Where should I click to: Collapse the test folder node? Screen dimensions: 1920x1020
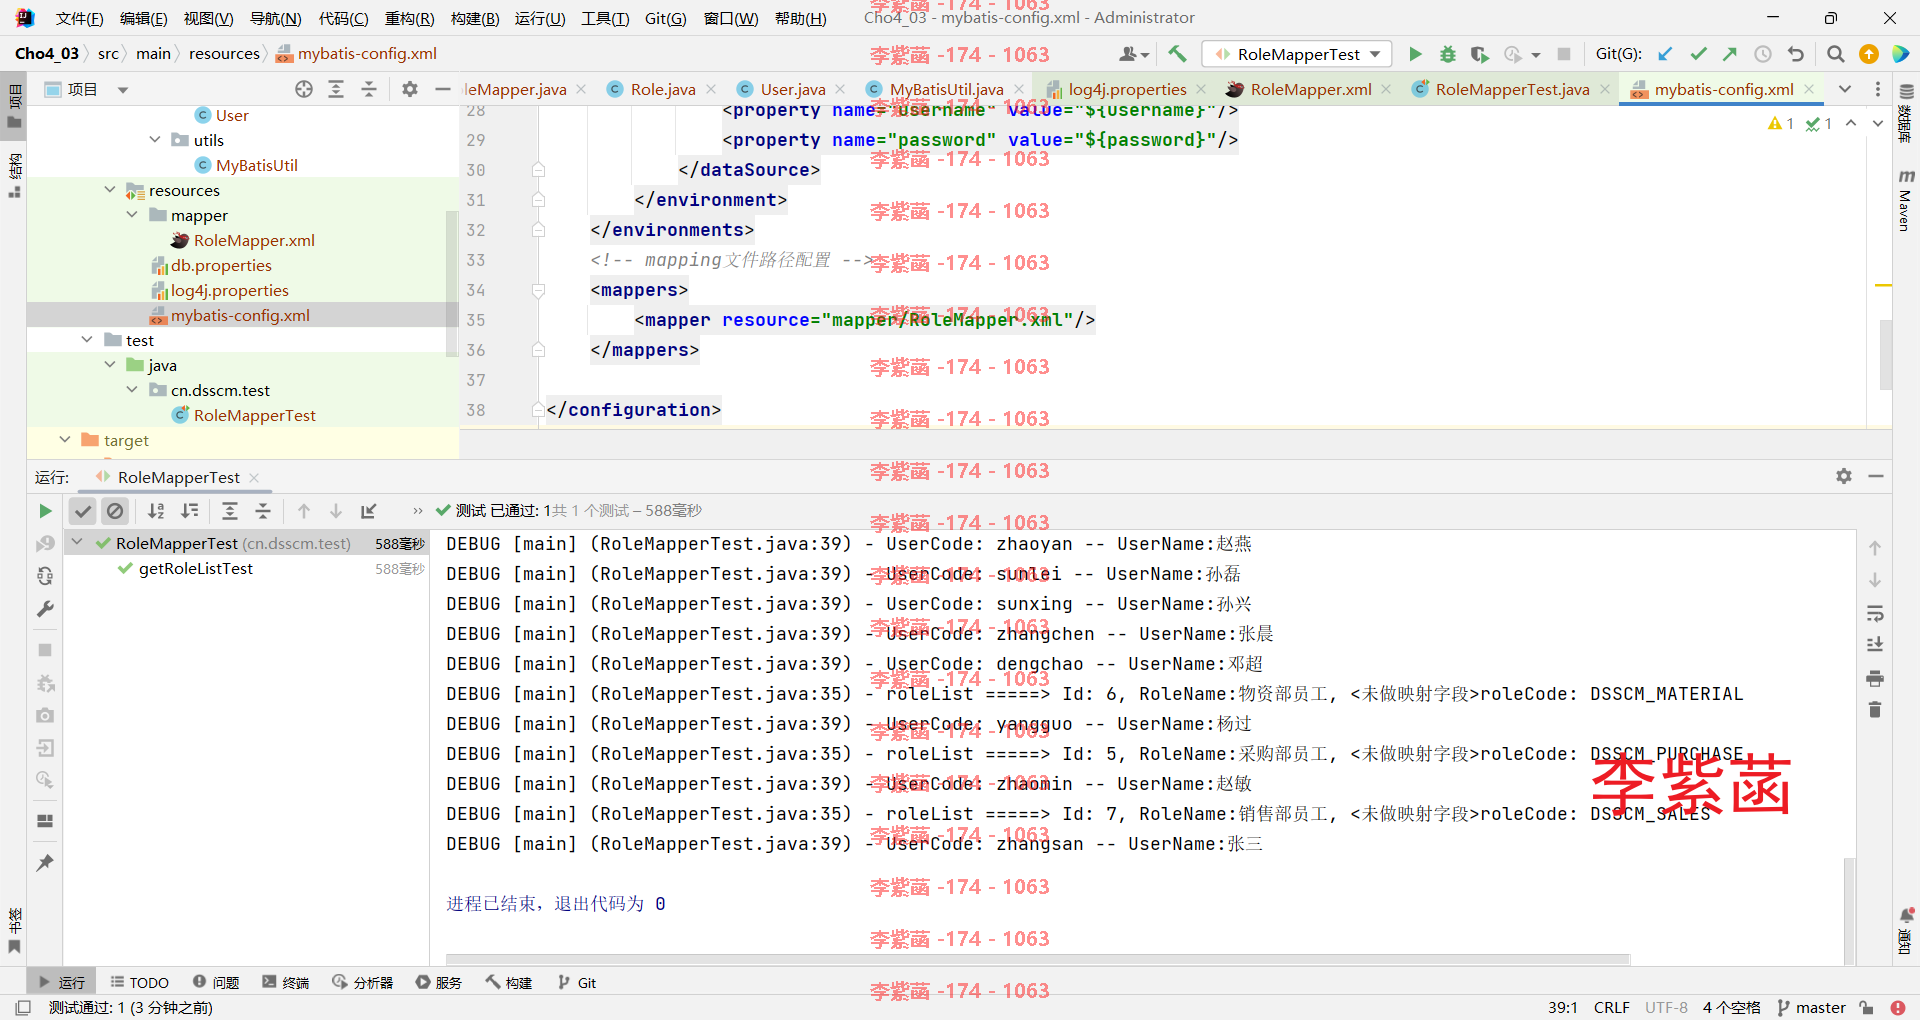coord(87,340)
